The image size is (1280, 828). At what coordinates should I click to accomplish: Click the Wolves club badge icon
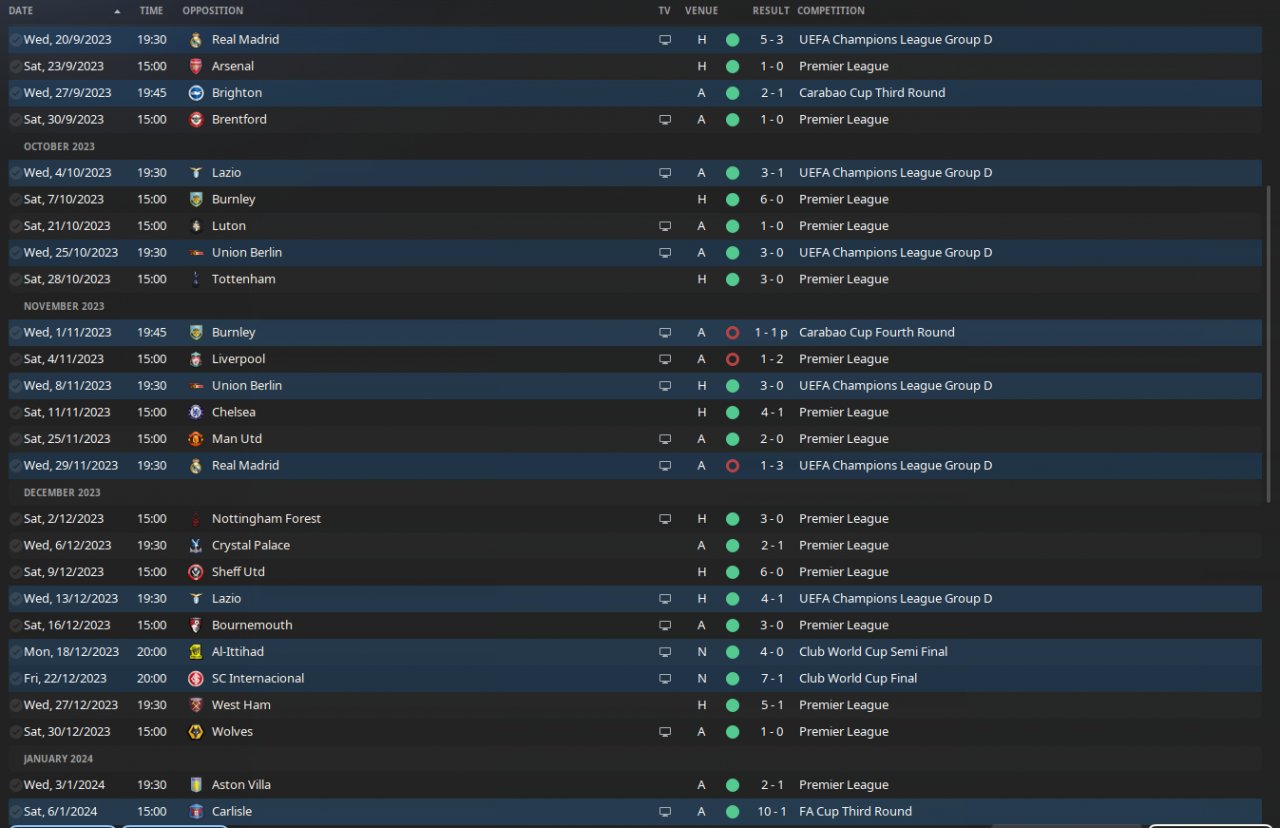click(195, 732)
